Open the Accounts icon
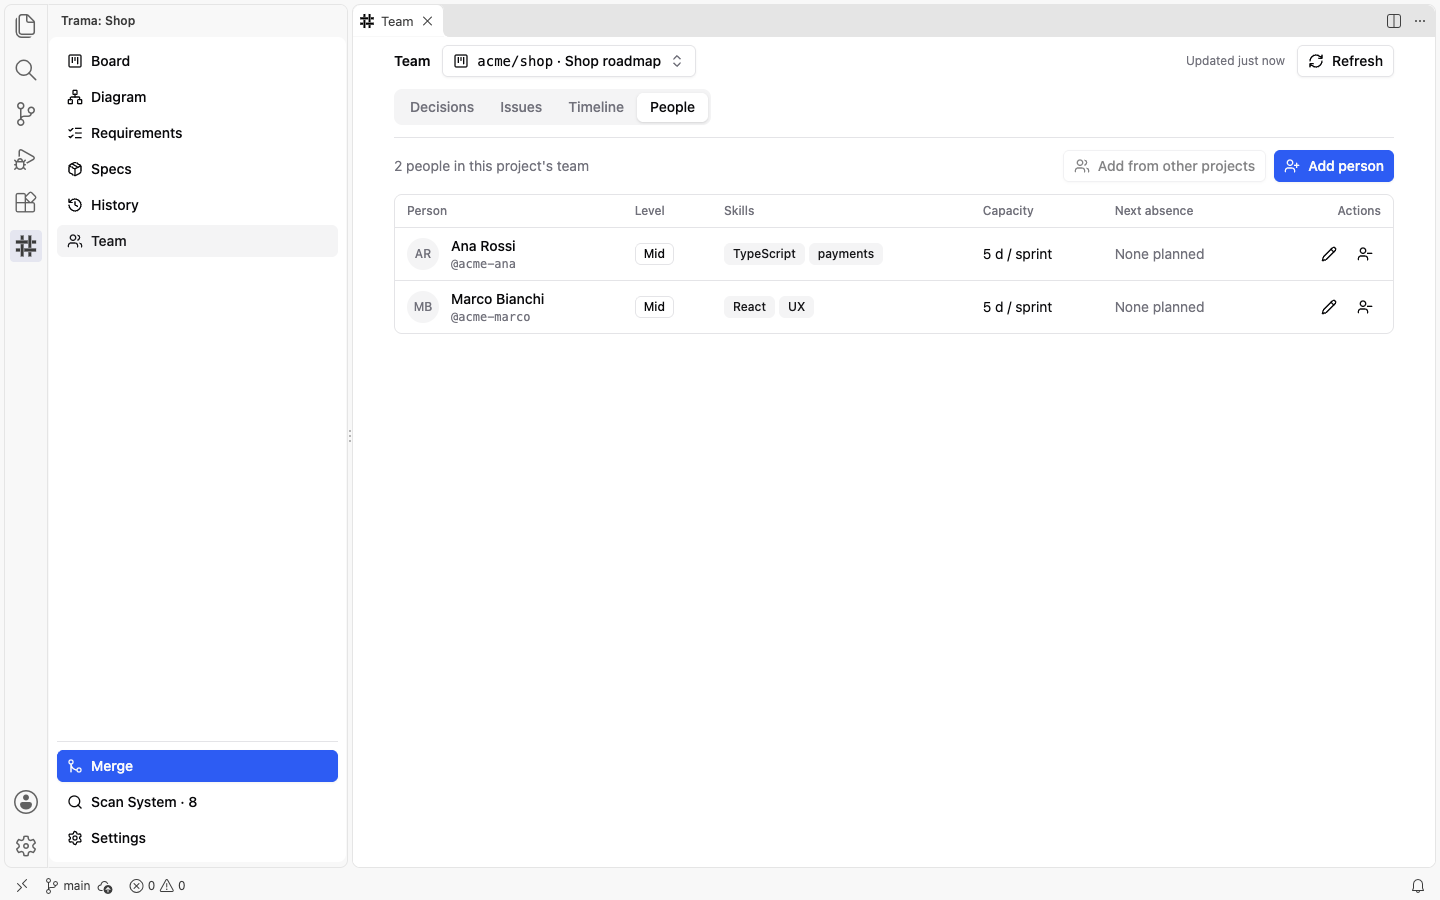This screenshot has width=1440, height=900. (26, 802)
